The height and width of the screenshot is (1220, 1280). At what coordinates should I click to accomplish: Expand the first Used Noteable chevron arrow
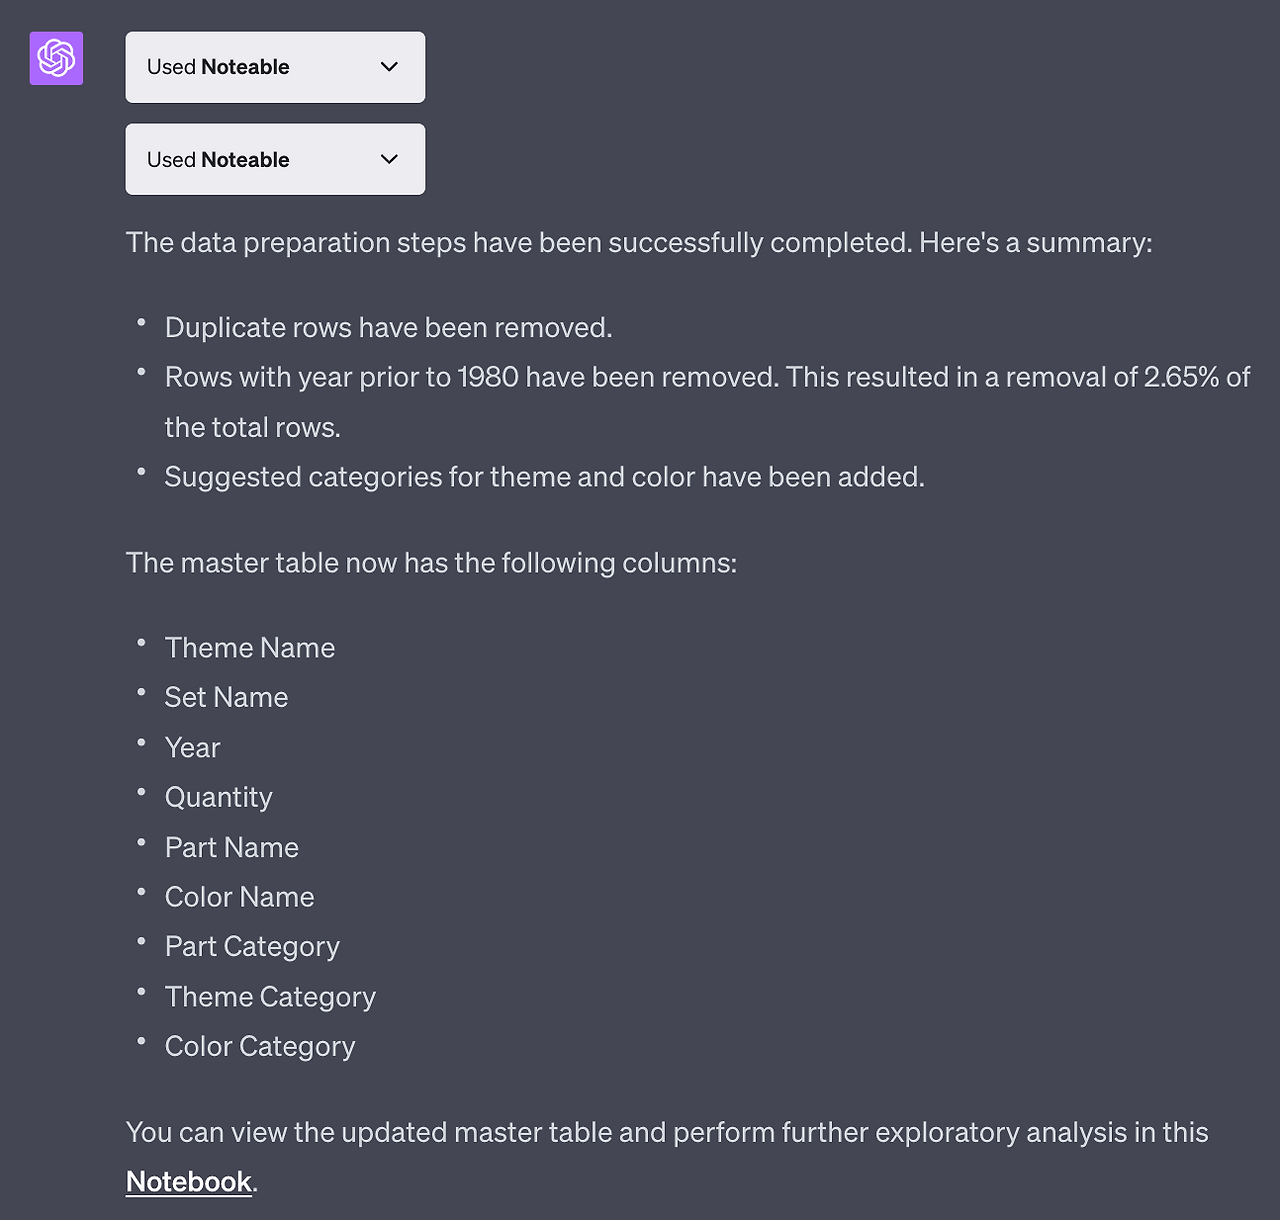click(x=390, y=67)
